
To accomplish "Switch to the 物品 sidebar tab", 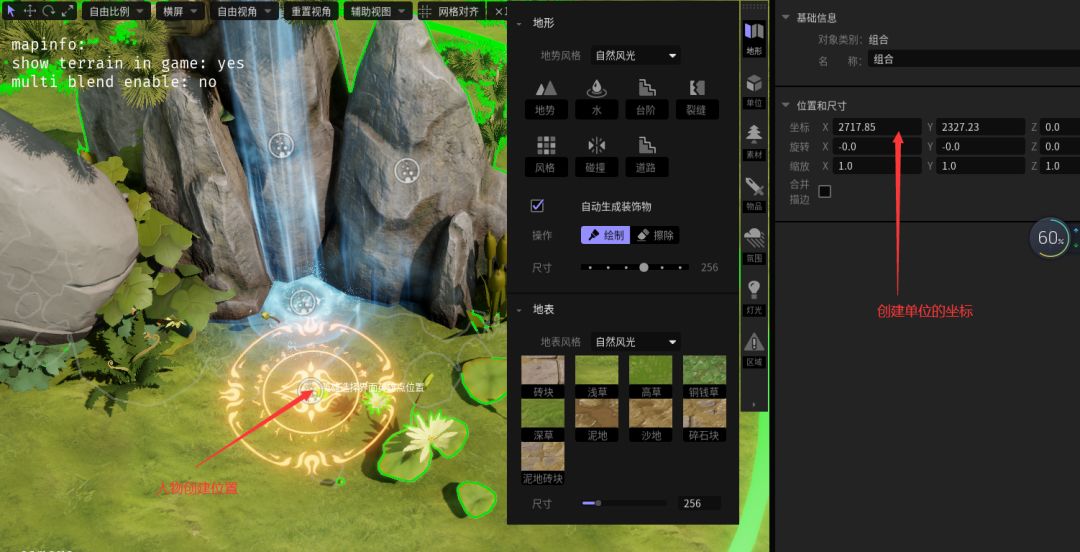I will [754, 194].
